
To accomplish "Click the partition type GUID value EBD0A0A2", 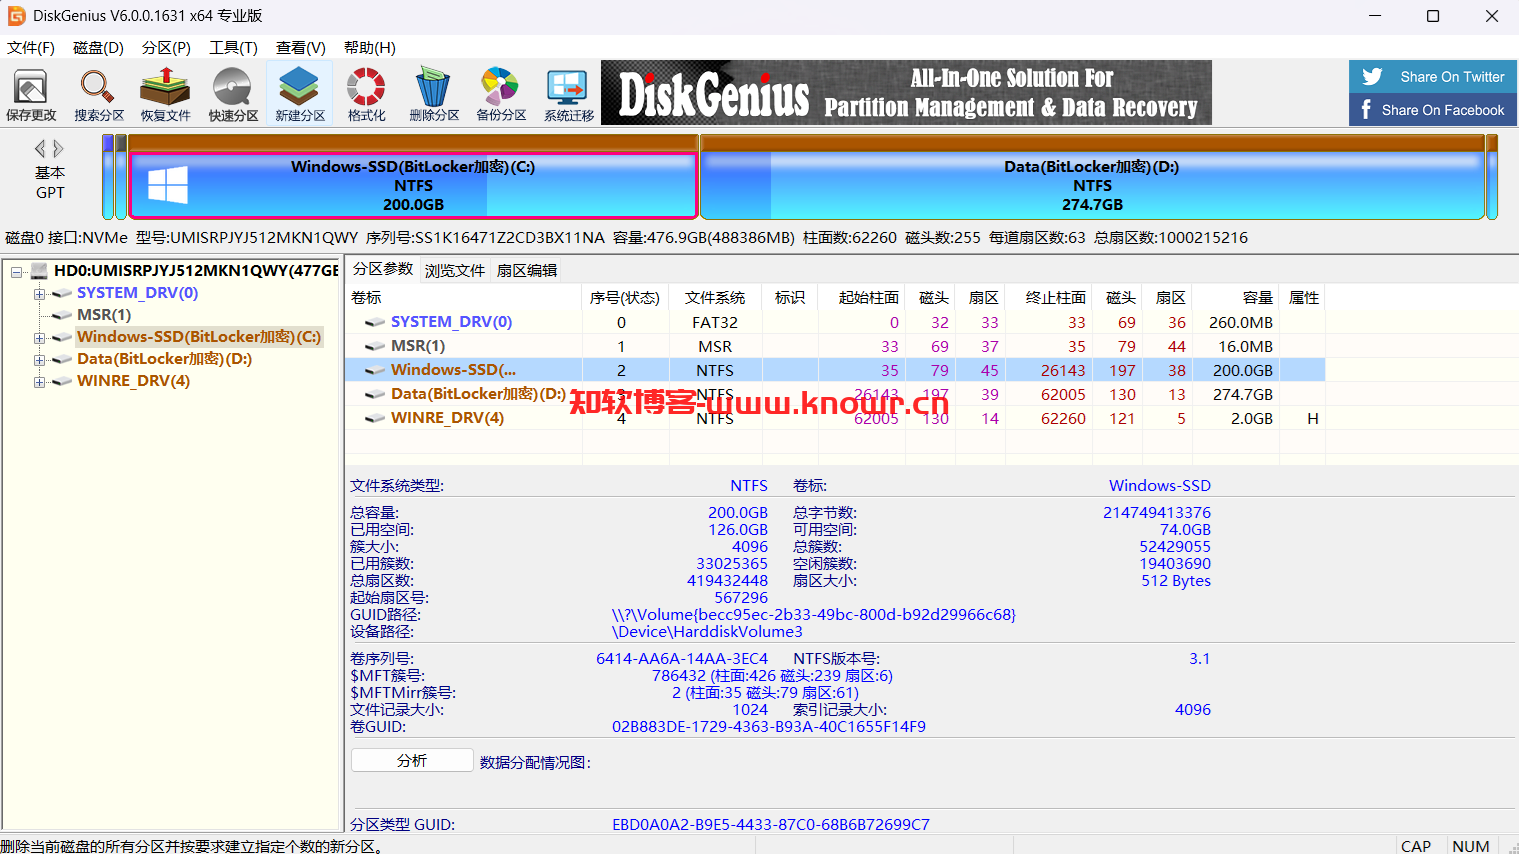I will point(771,825).
